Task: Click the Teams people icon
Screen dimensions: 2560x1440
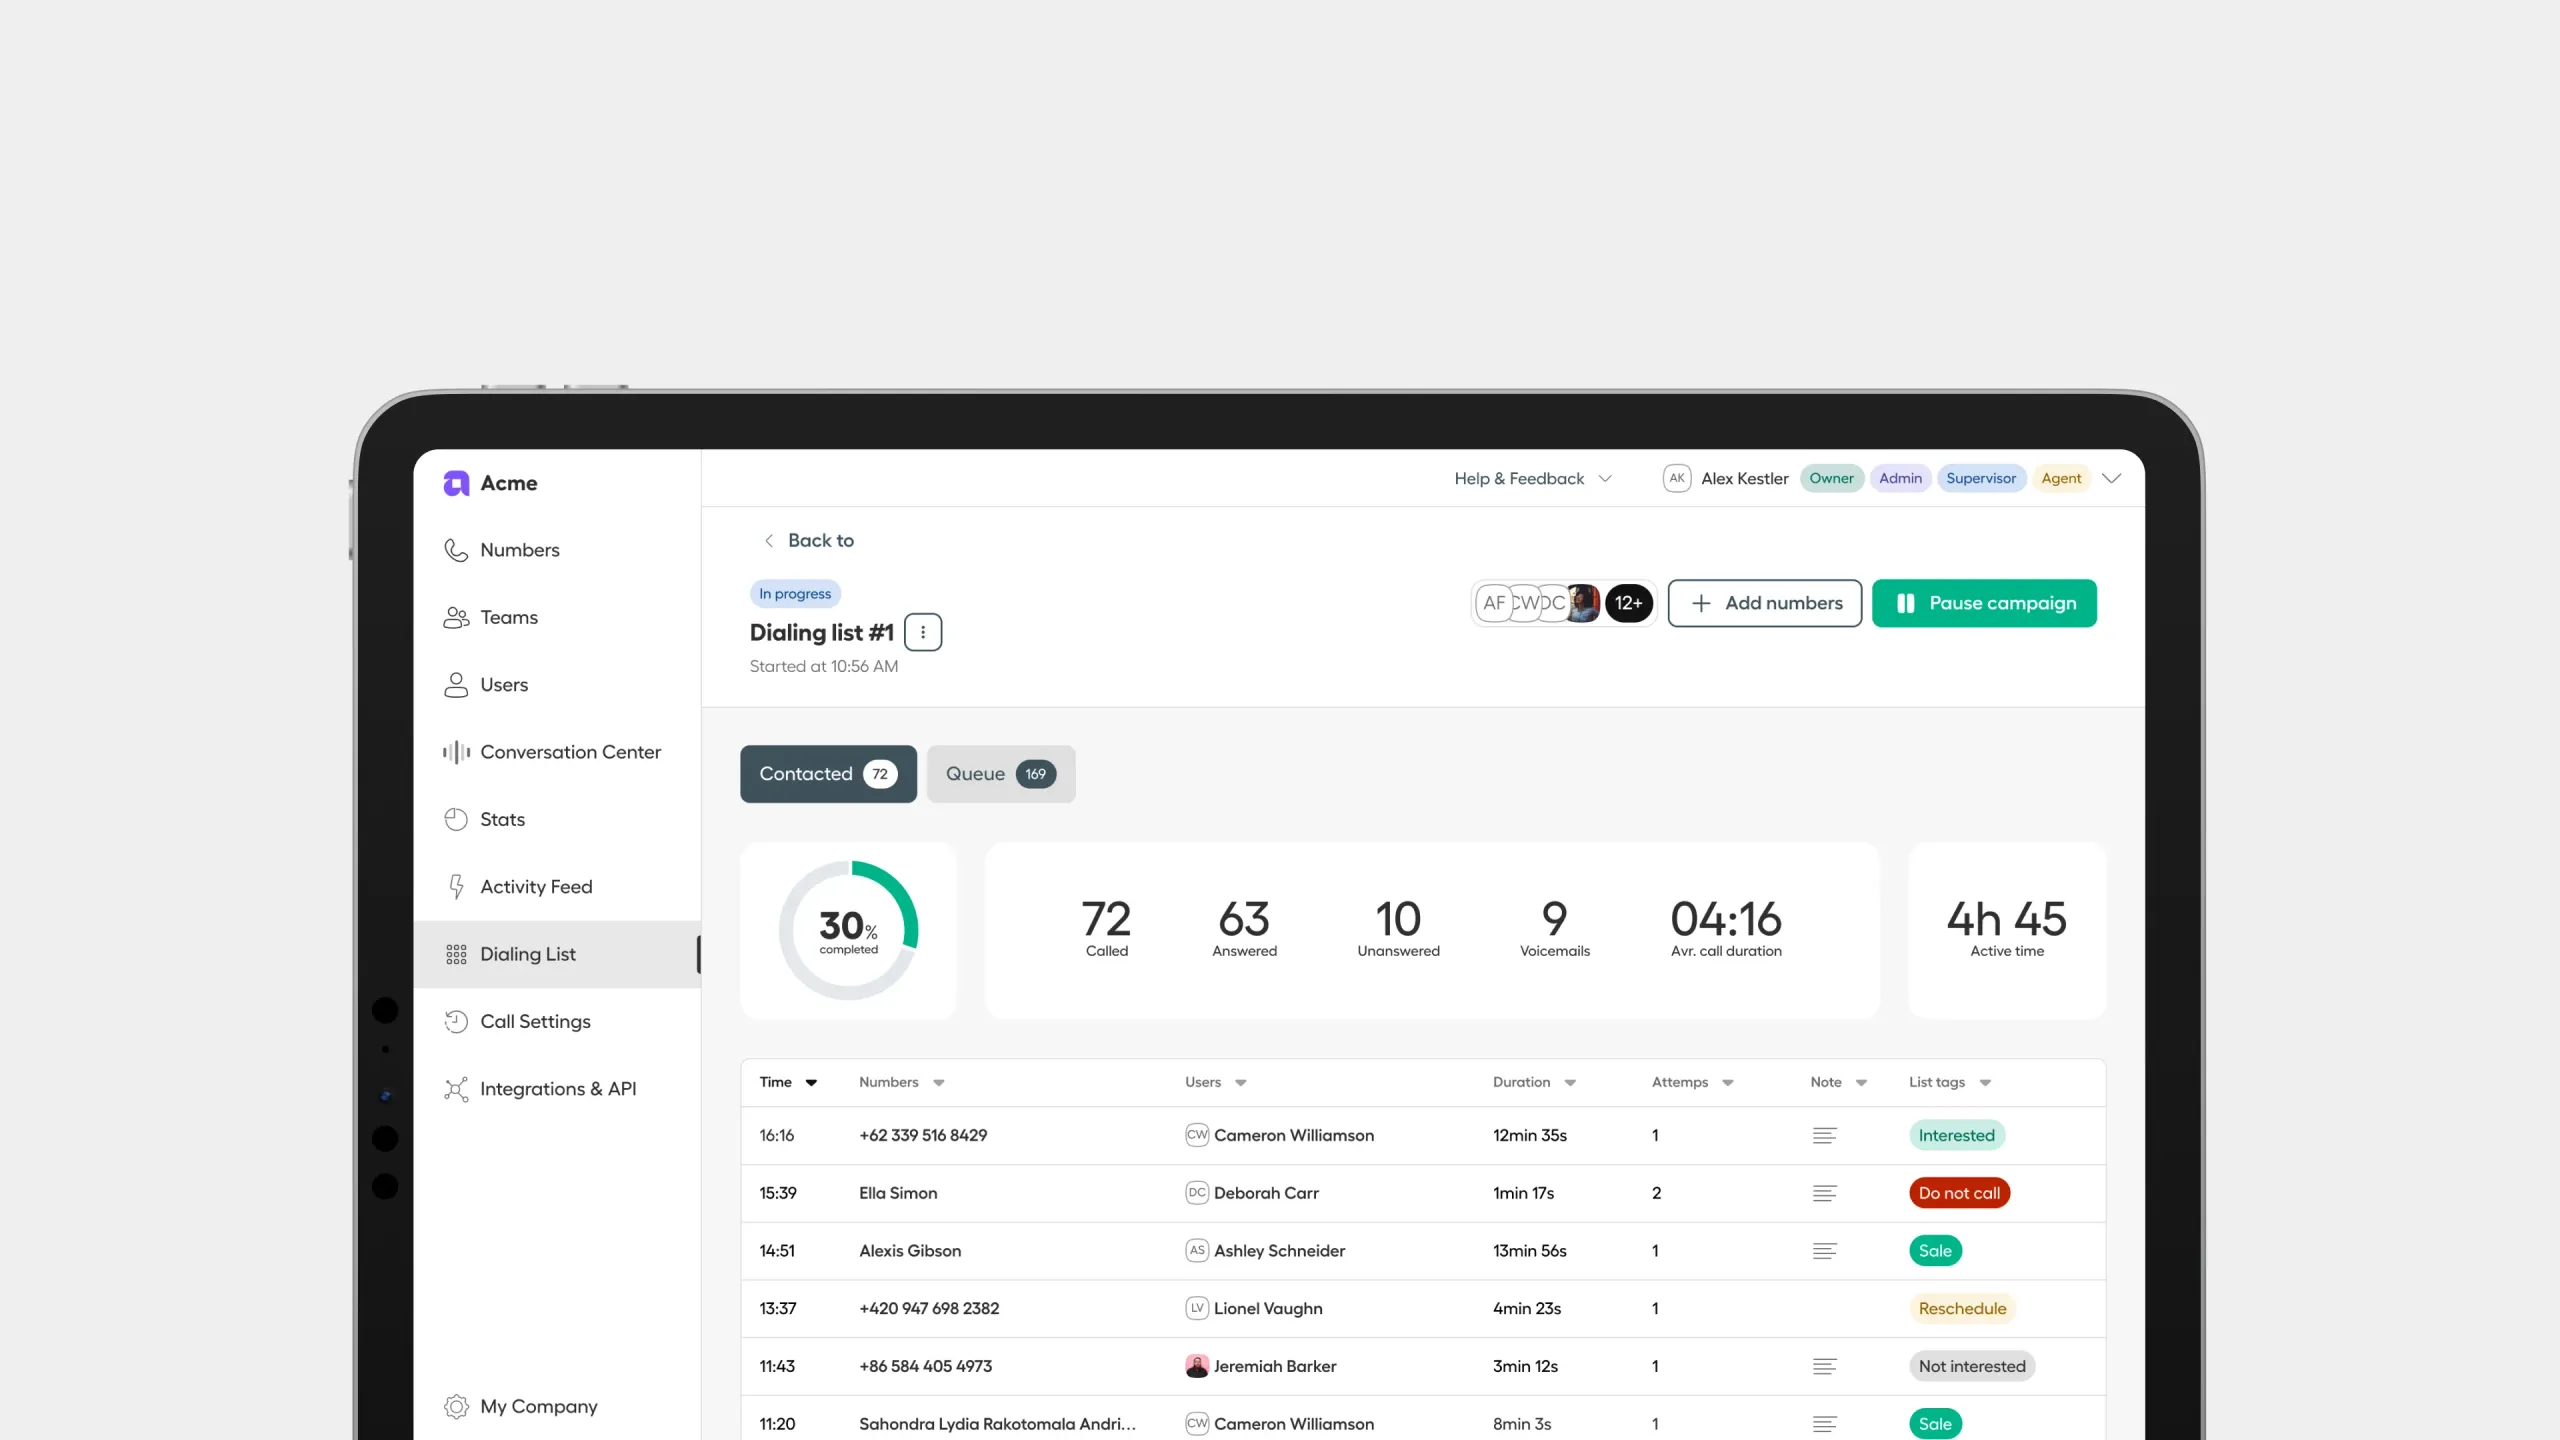Action: pos(456,617)
